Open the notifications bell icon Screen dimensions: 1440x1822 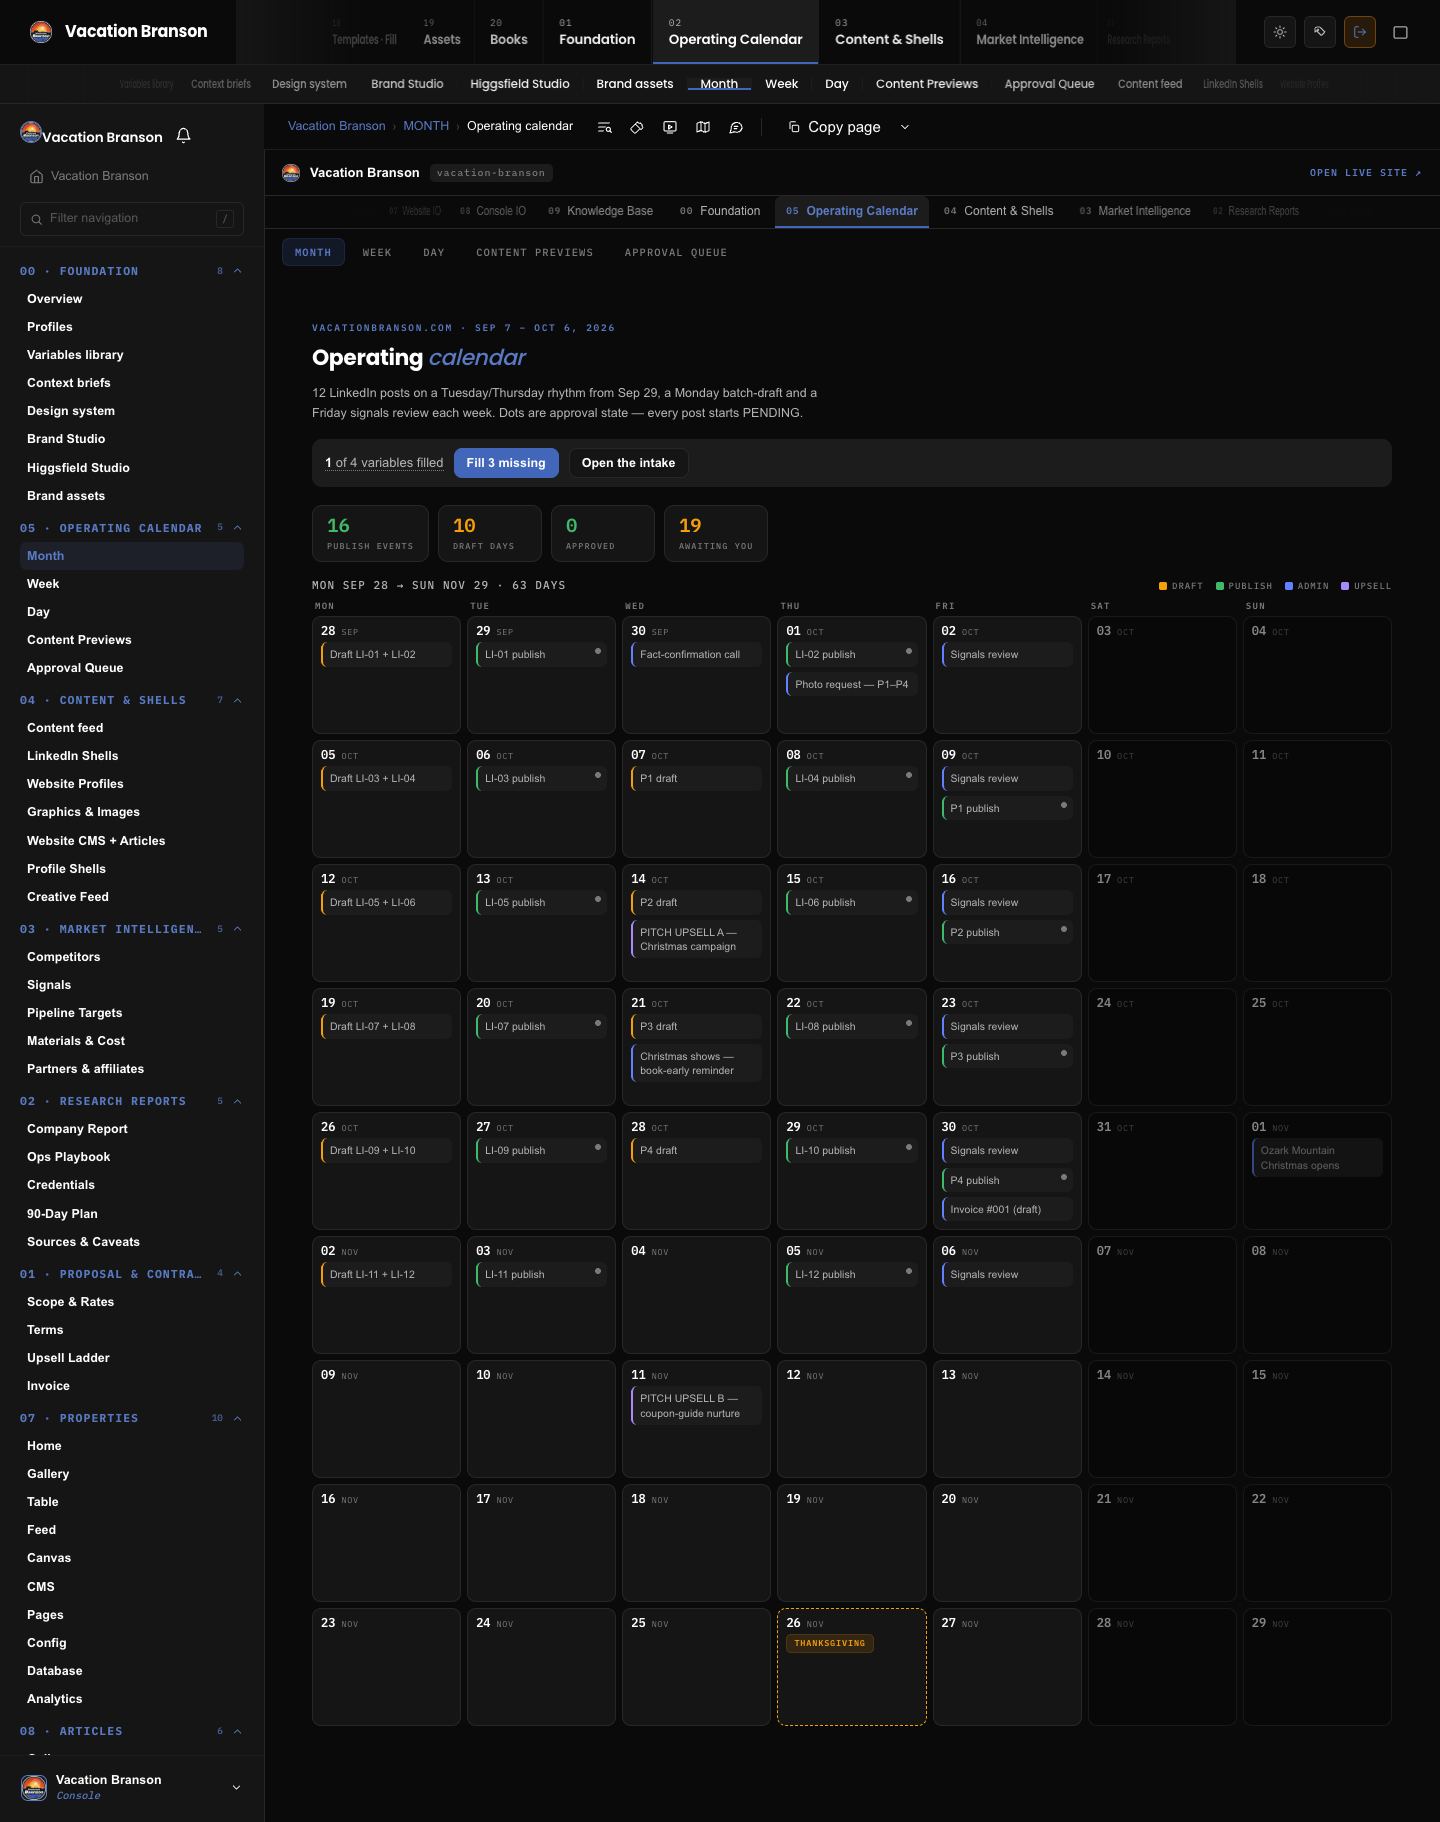point(183,136)
